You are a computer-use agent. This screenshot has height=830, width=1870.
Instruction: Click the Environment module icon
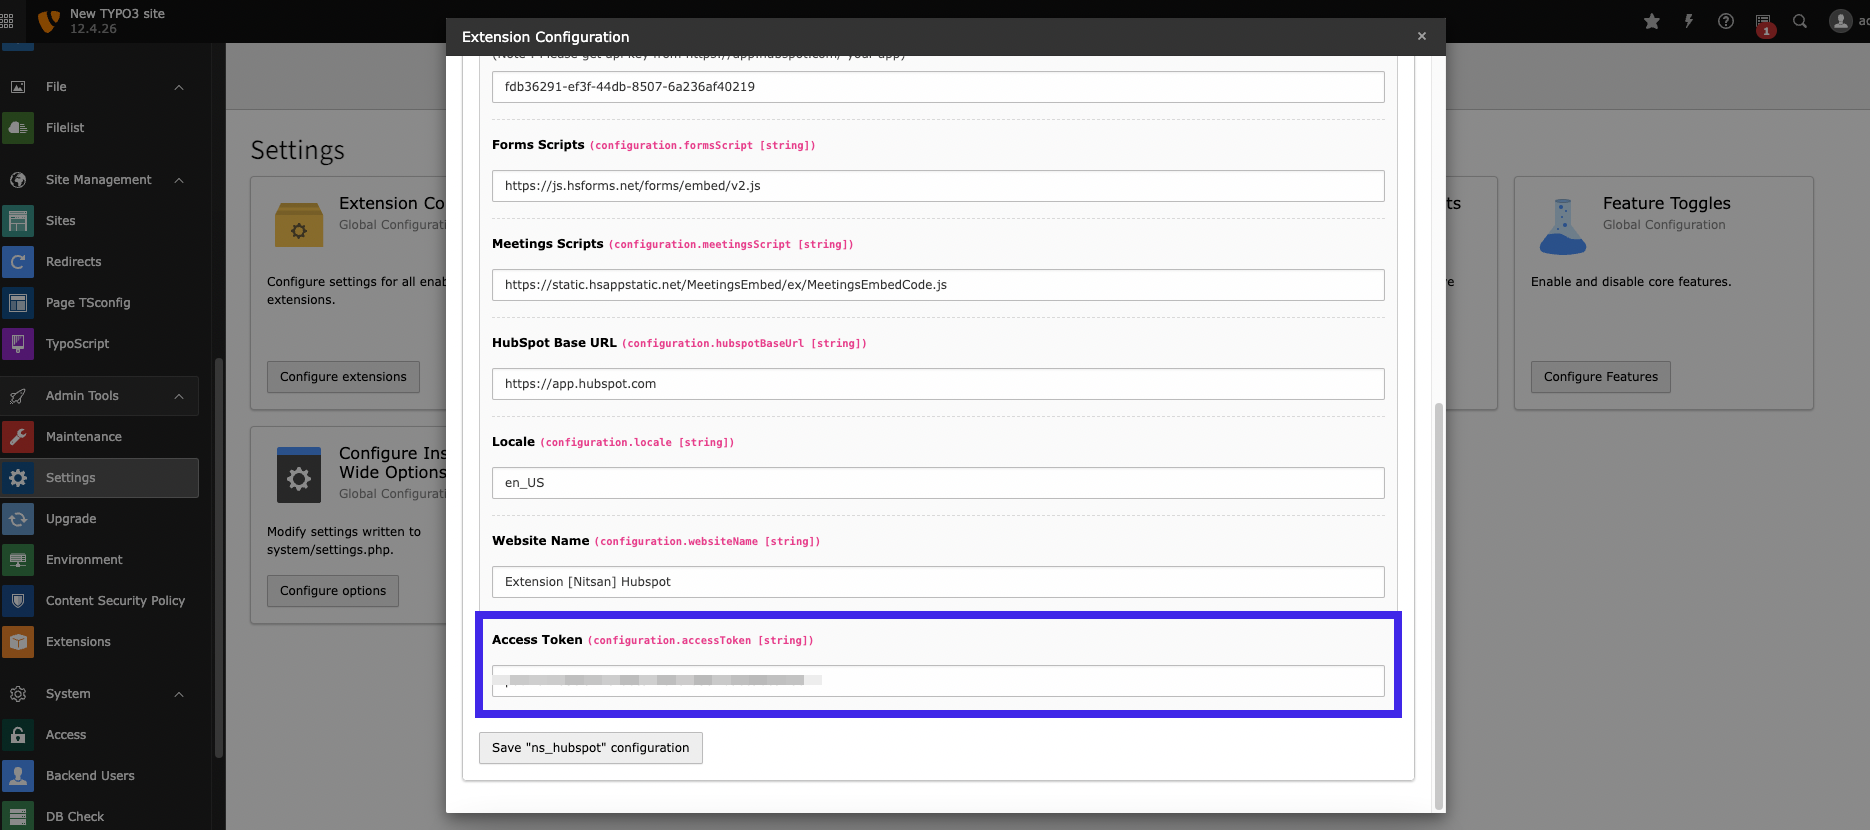pos(18,560)
